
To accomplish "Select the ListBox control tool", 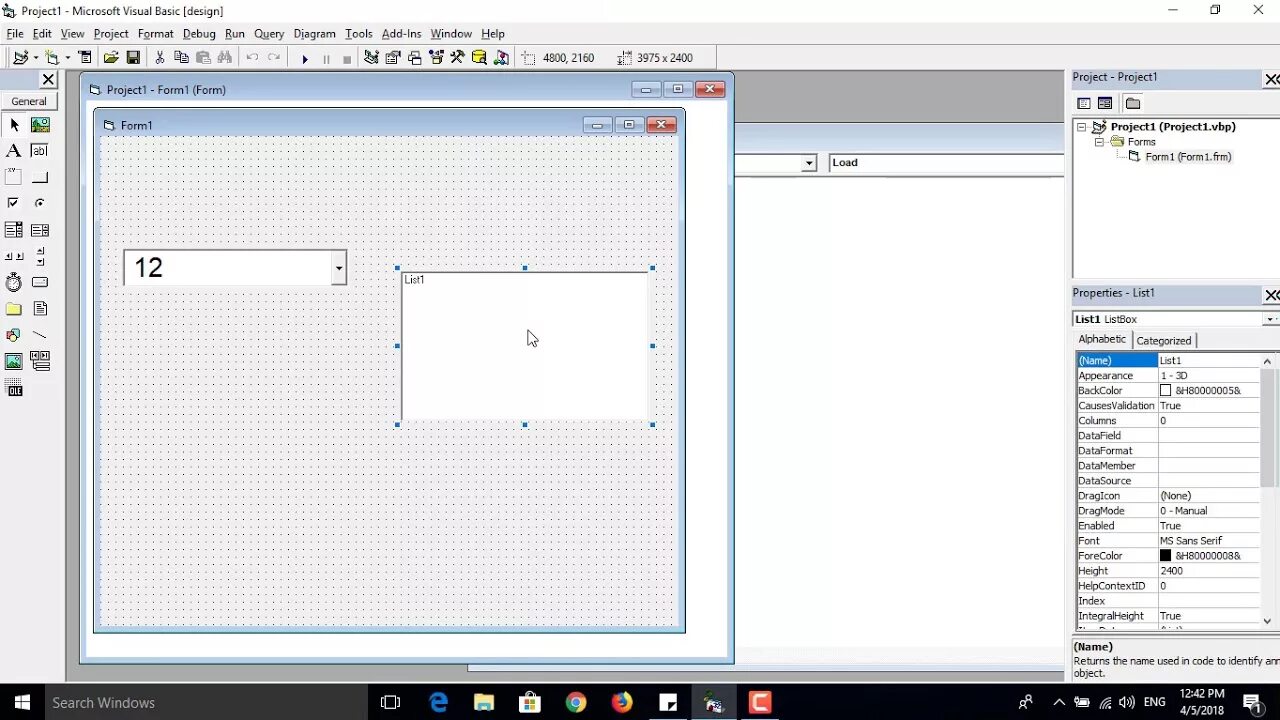I will tap(40, 230).
